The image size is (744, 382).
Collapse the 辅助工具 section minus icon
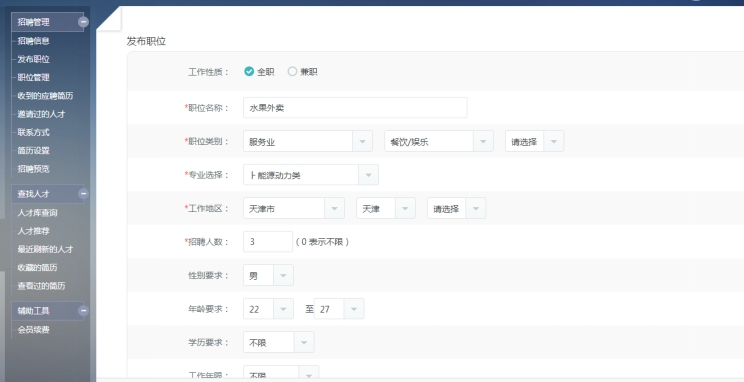tap(83, 311)
